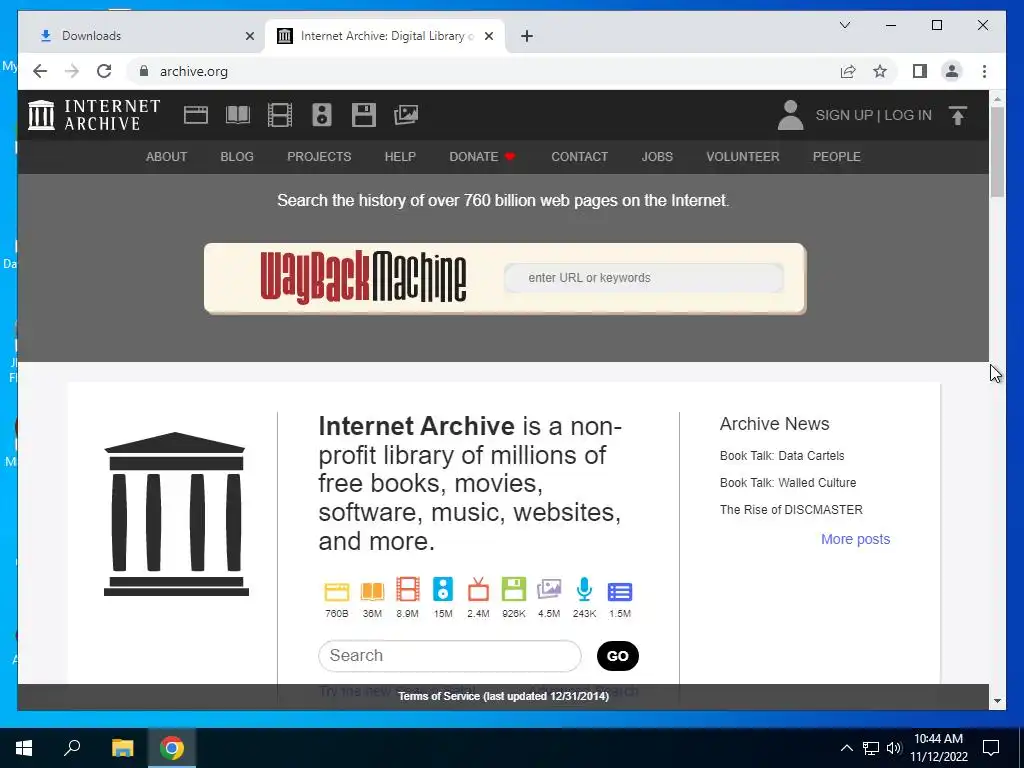Open the volume control in tray
Viewport: 1024px width, 768px height.
pyautogui.click(x=894, y=748)
